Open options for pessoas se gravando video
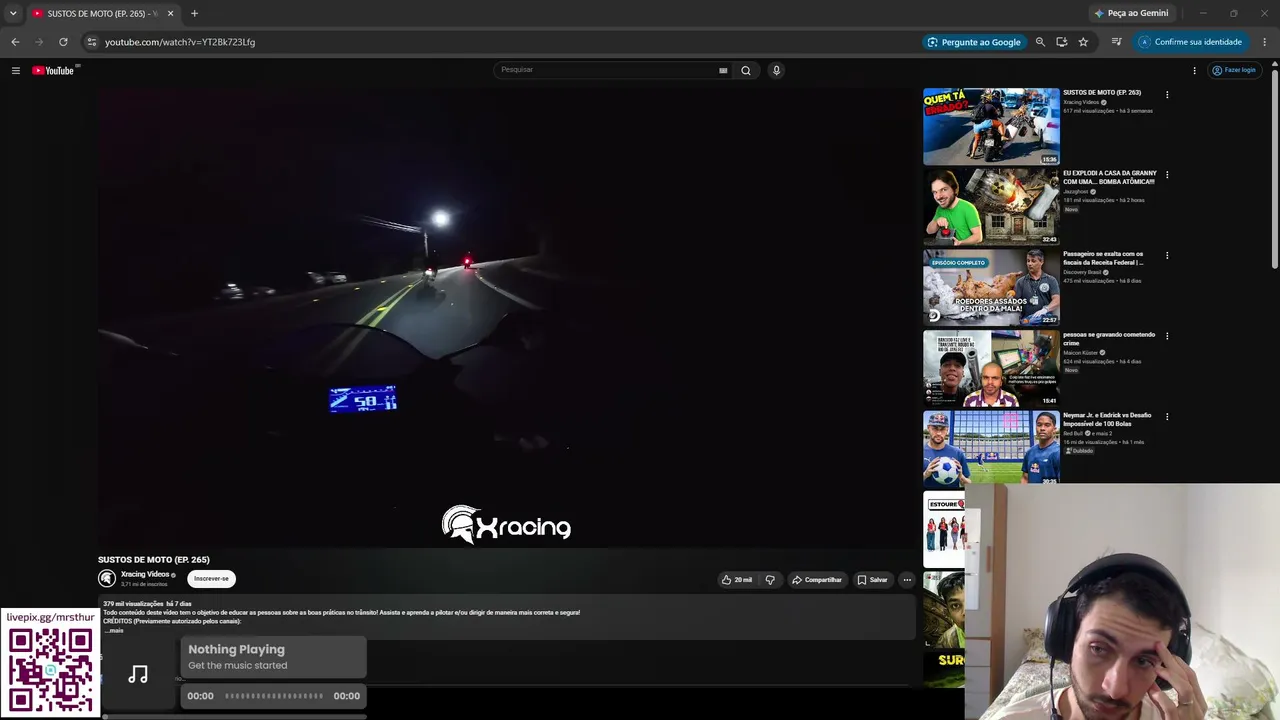 click(x=1167, y=336)
